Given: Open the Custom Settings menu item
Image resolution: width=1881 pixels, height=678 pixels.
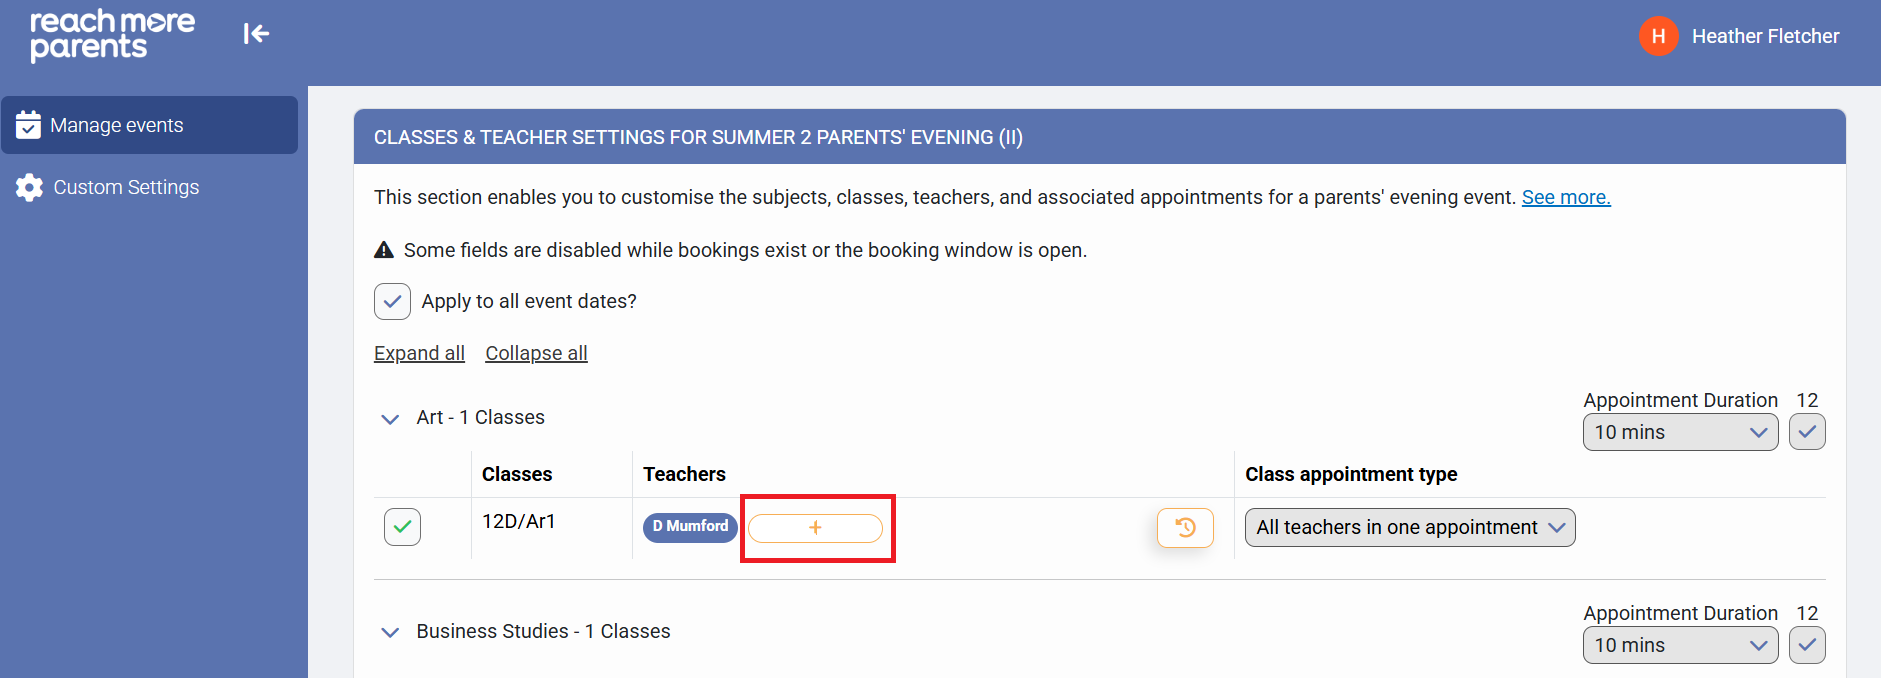Looking at the screenshot, I should point(126,187).
